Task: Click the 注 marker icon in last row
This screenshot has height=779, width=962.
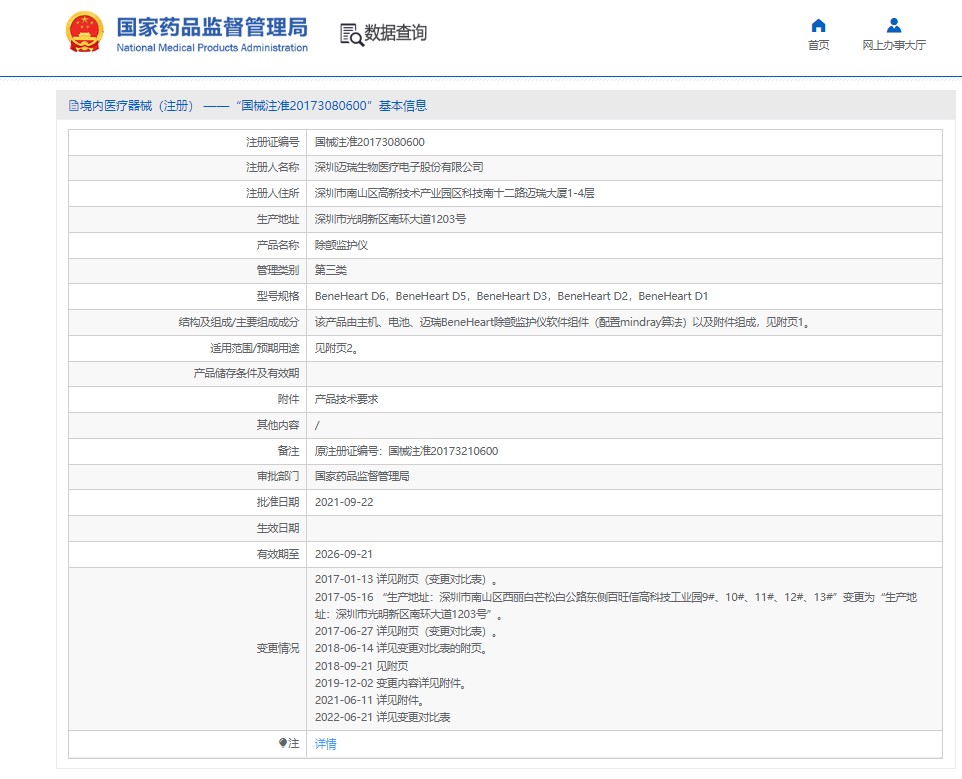Action: [283, 743]
